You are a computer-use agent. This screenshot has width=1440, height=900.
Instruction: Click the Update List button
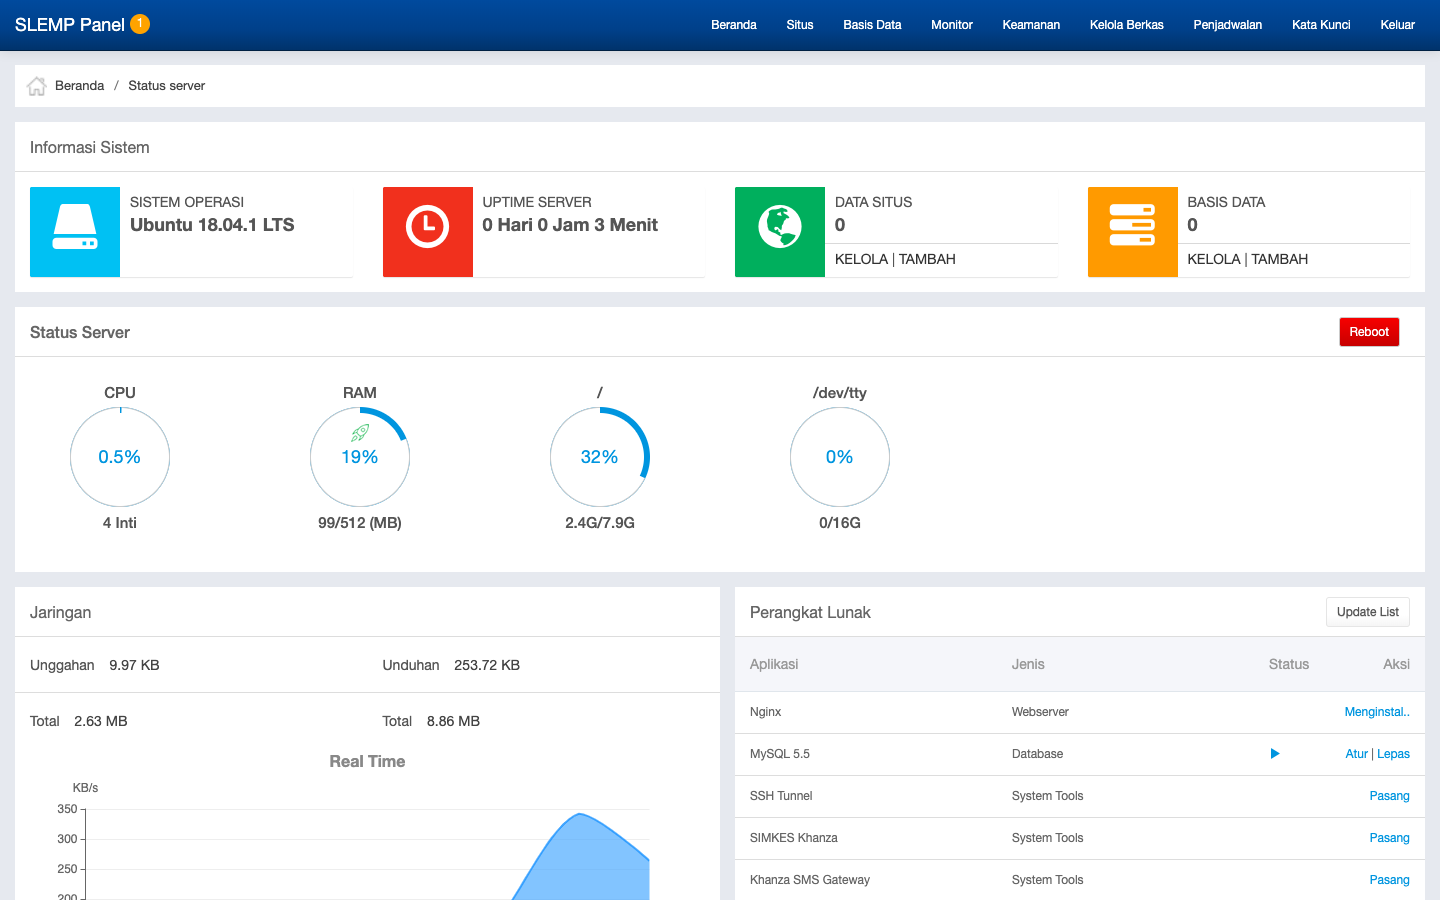[x=1368, y=612]
